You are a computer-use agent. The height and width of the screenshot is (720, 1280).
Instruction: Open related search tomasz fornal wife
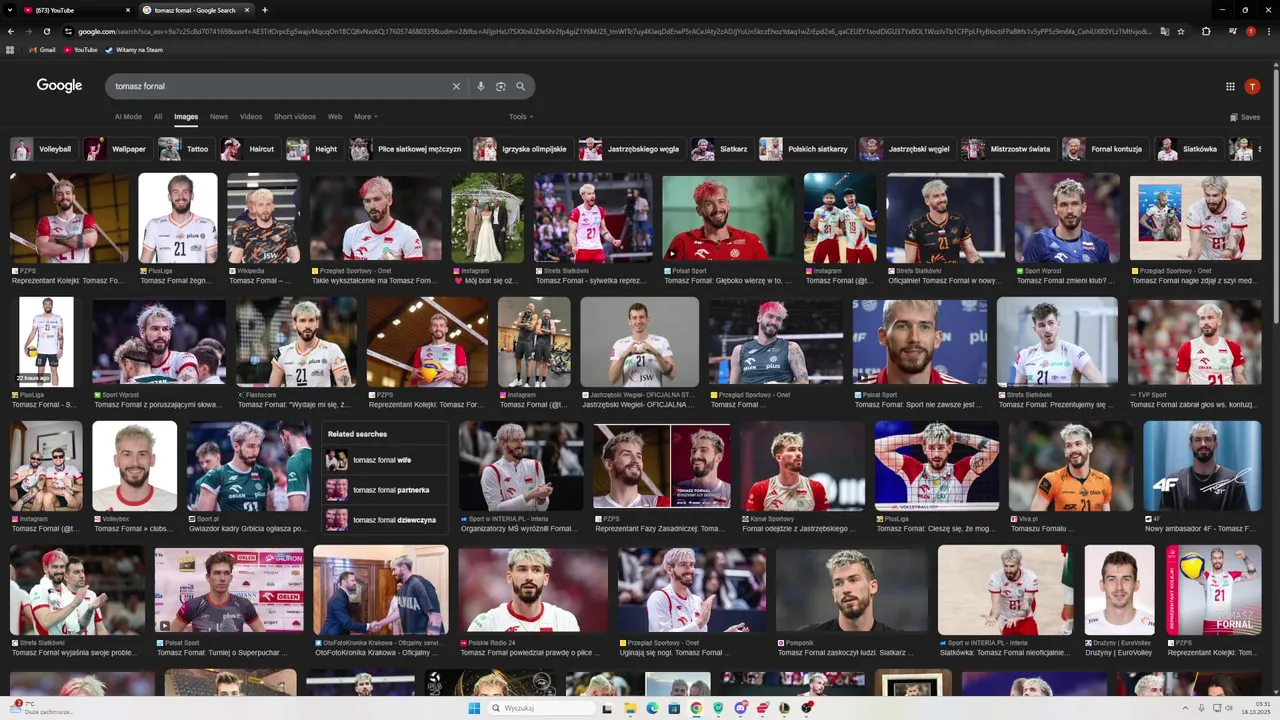385,460
